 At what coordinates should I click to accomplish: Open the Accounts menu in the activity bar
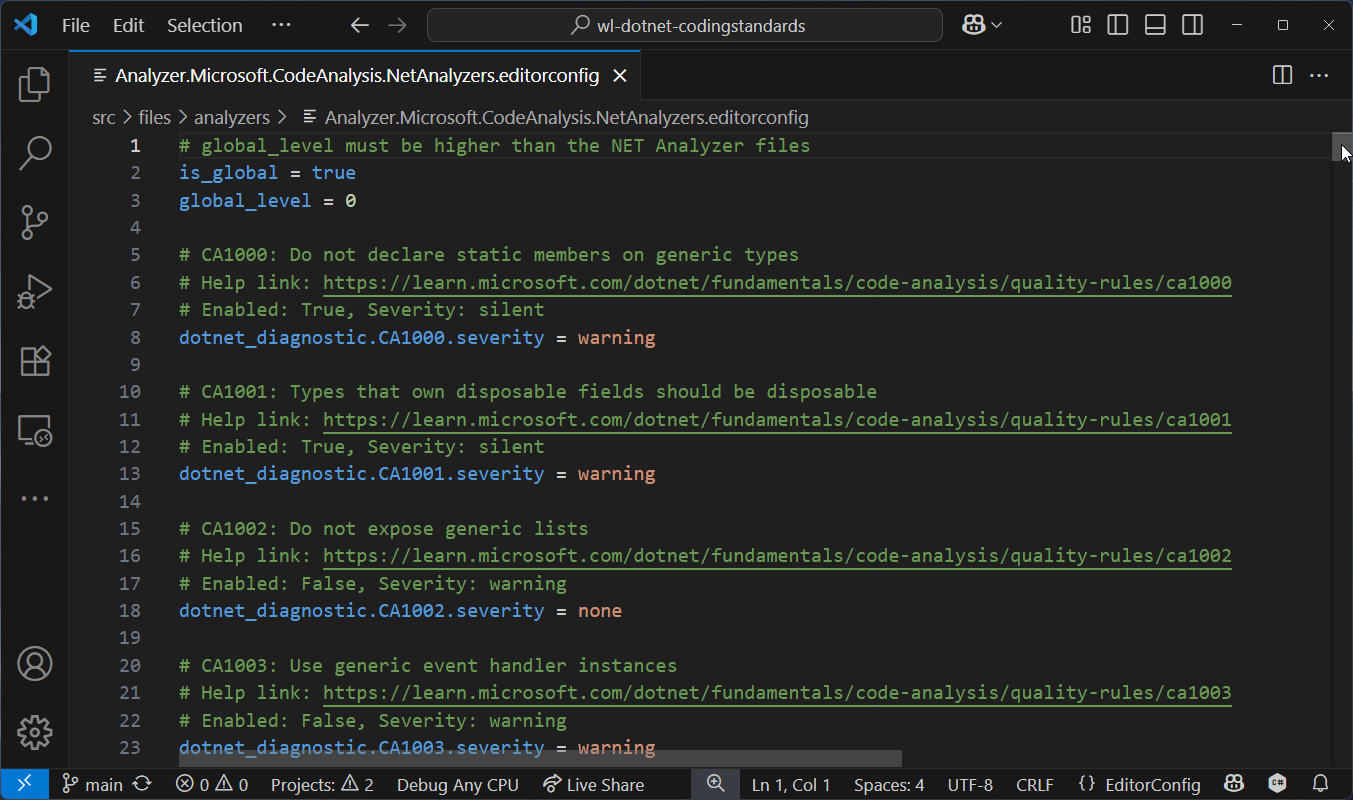pyautogui.click(x=34, y=663)
